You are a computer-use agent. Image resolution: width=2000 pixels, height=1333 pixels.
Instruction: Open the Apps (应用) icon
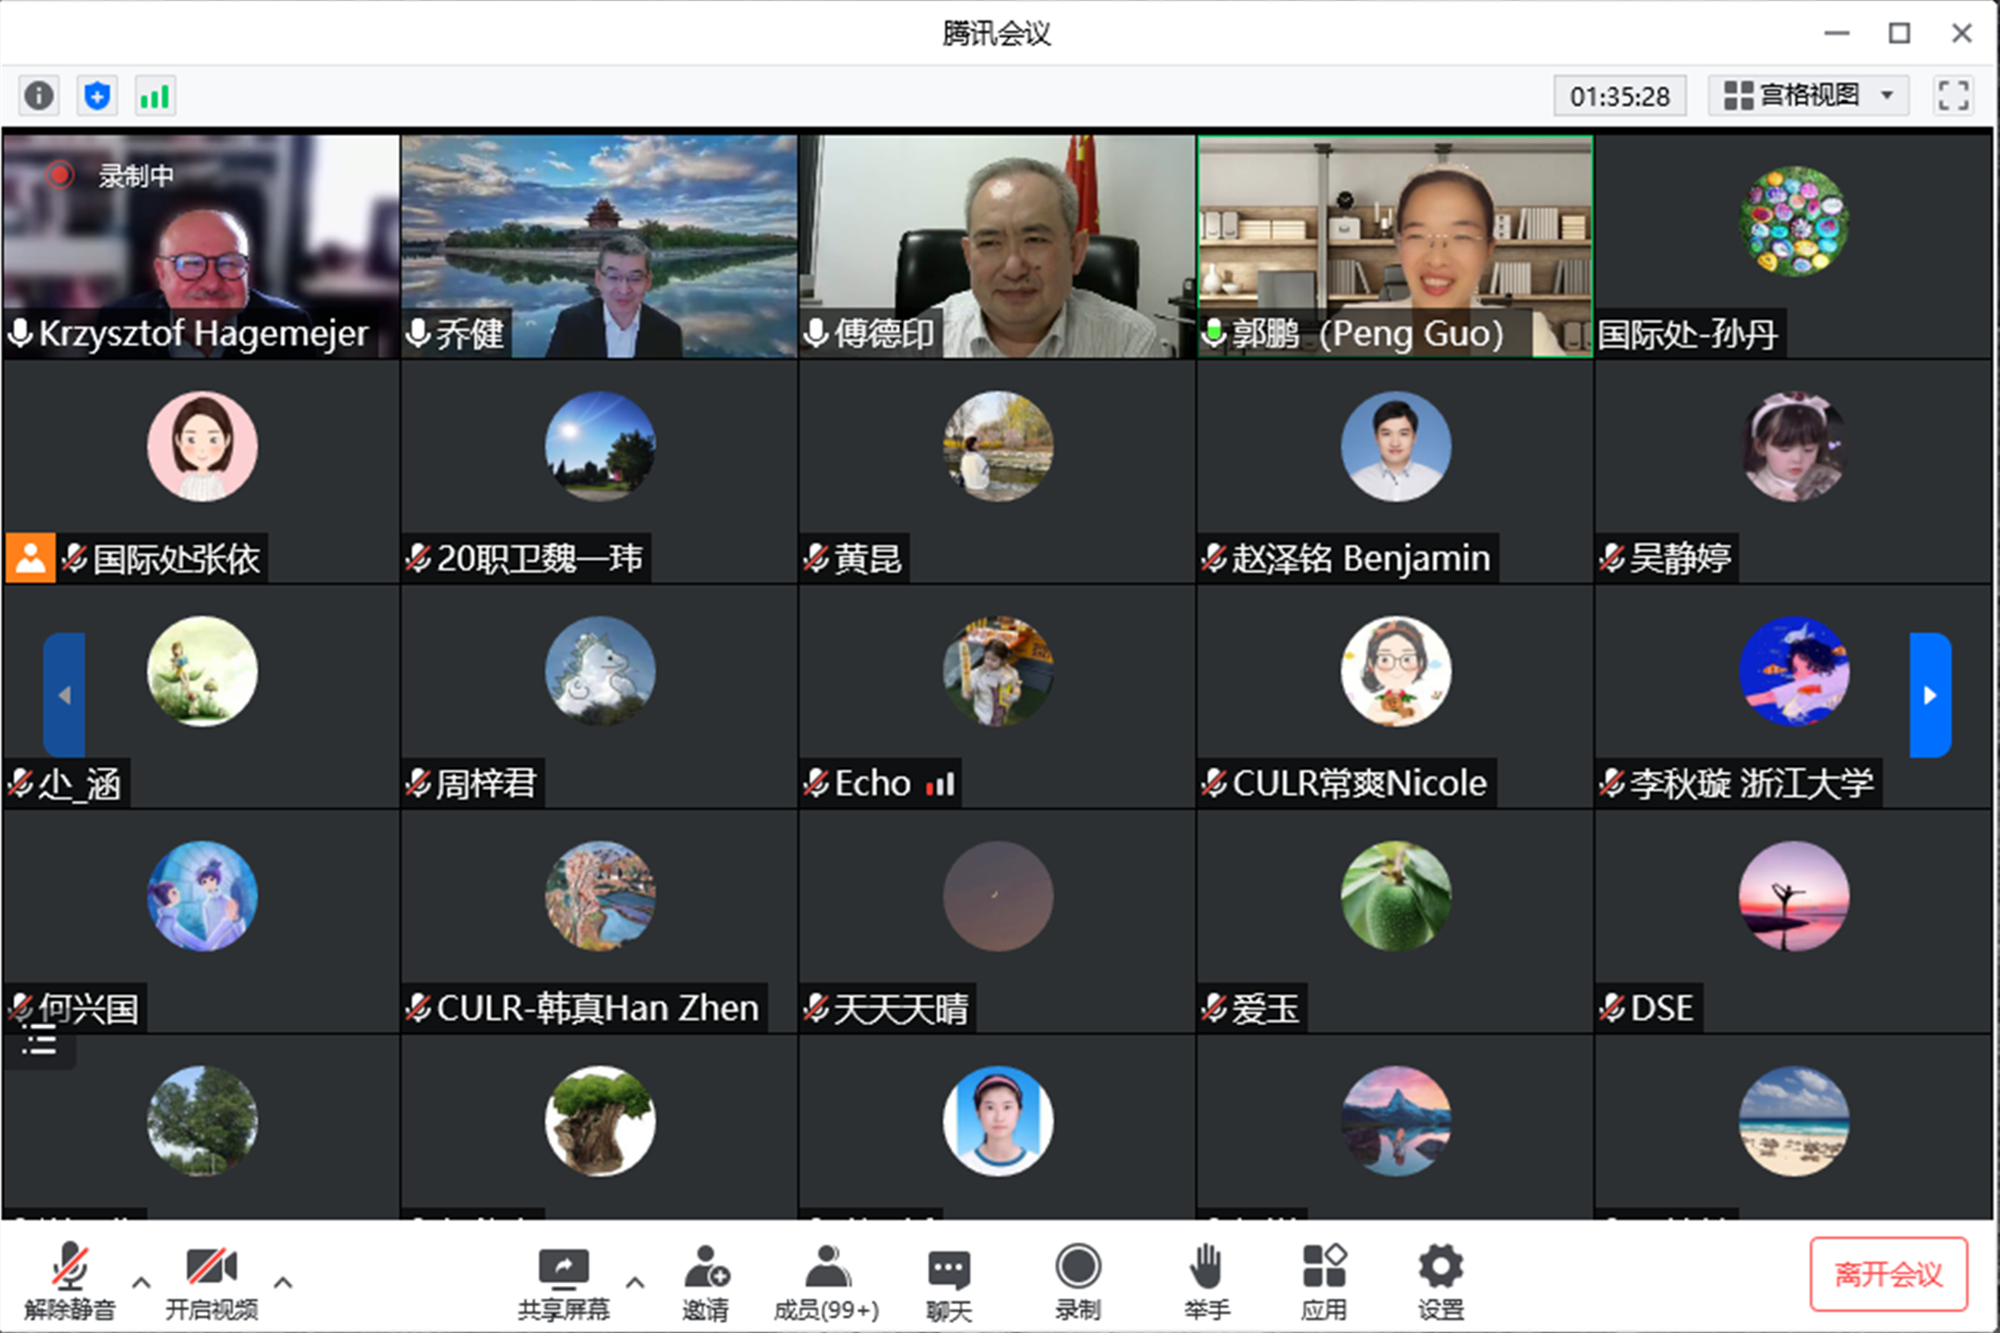pyautogui.click(x=1324, y=1282)
